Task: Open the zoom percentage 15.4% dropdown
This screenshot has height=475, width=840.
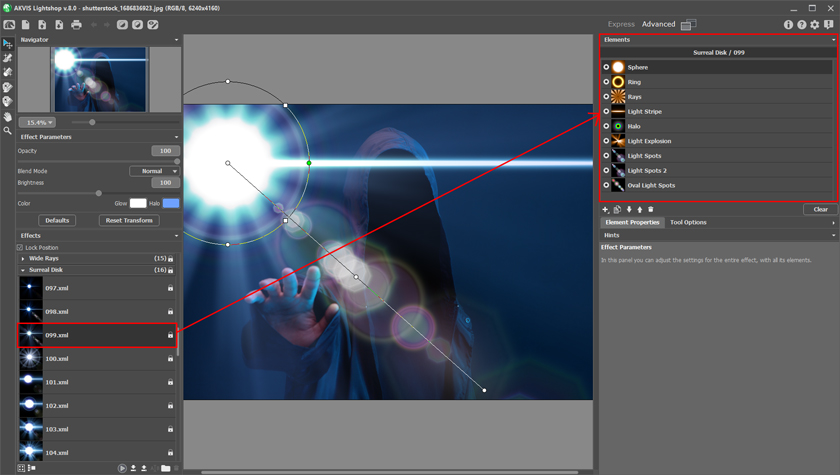Action: click(x=38, y=123)
